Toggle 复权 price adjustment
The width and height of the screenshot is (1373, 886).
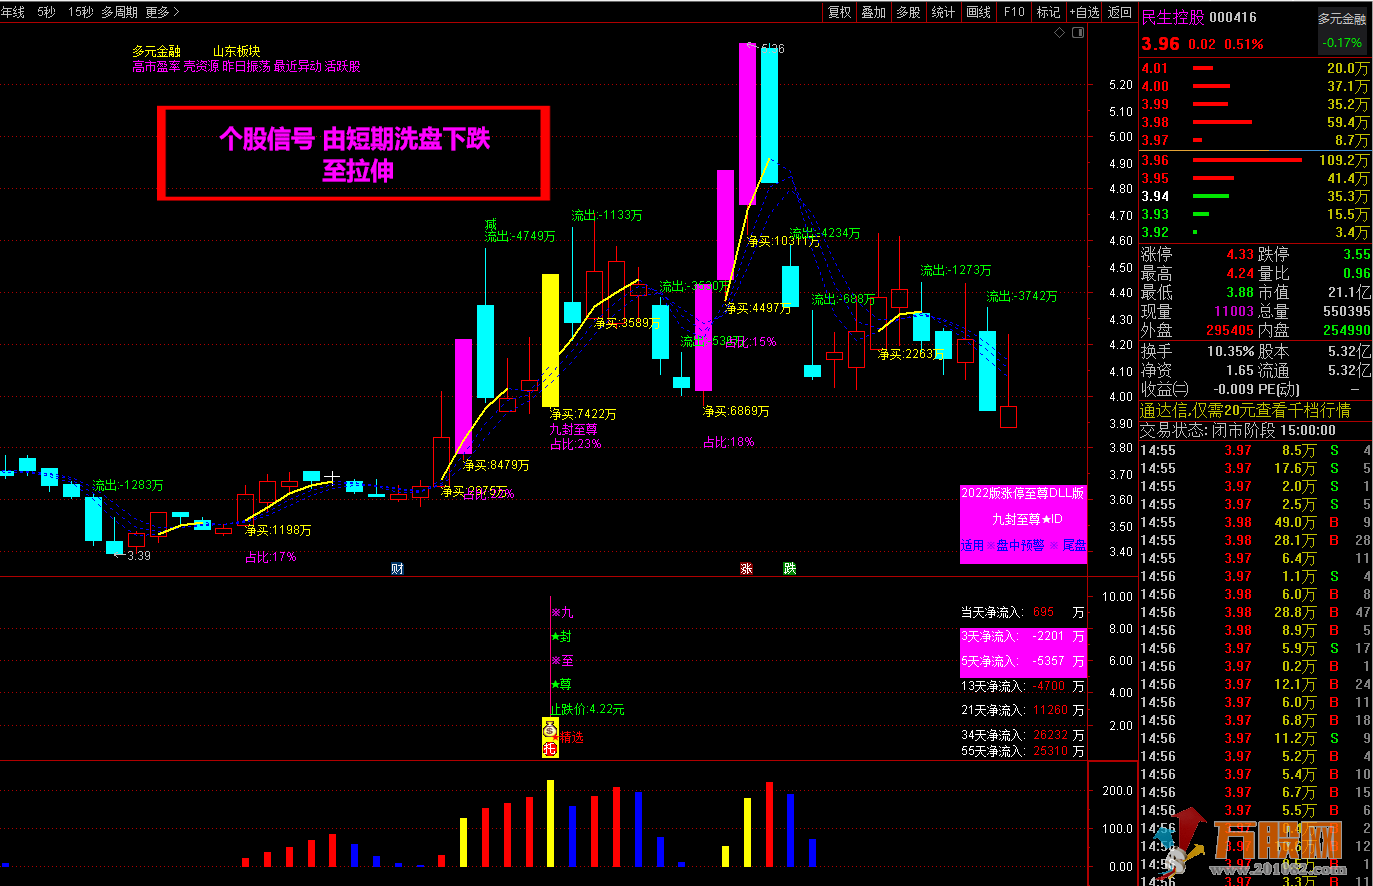(840, 12)
